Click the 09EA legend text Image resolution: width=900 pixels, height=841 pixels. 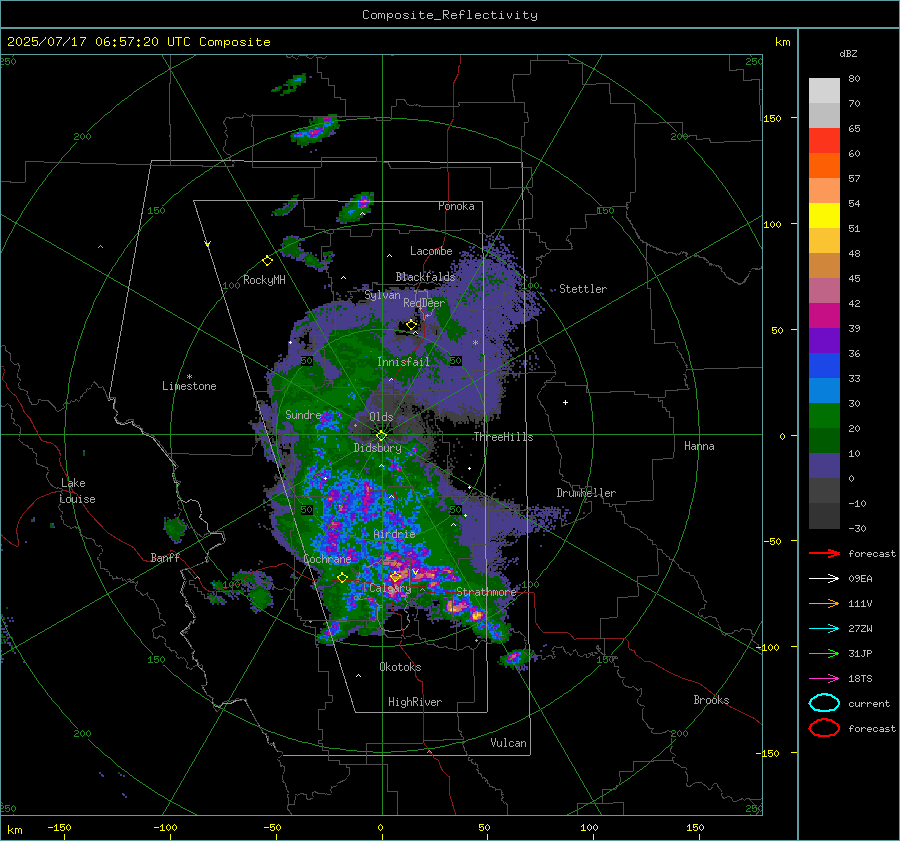[860, 579]
